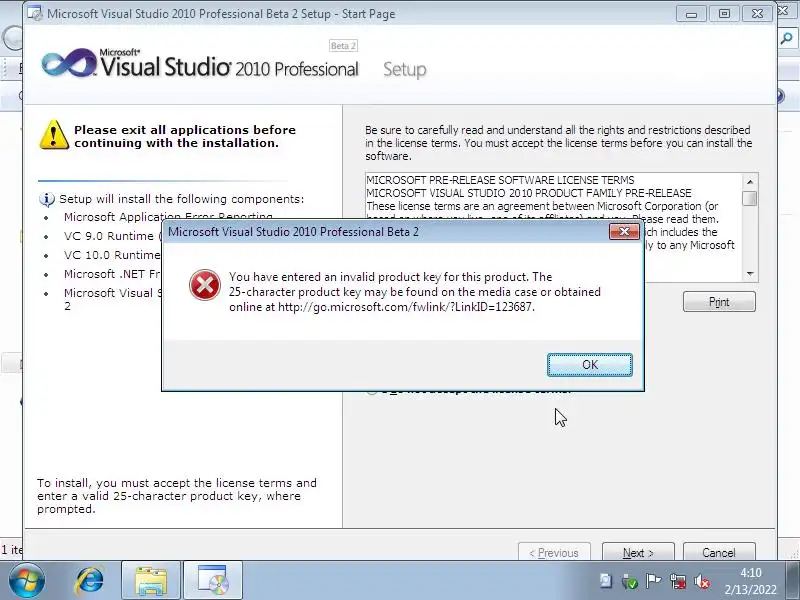Click the Print button for the license terms
Screen dimensions: 800x600
point(719,302)
